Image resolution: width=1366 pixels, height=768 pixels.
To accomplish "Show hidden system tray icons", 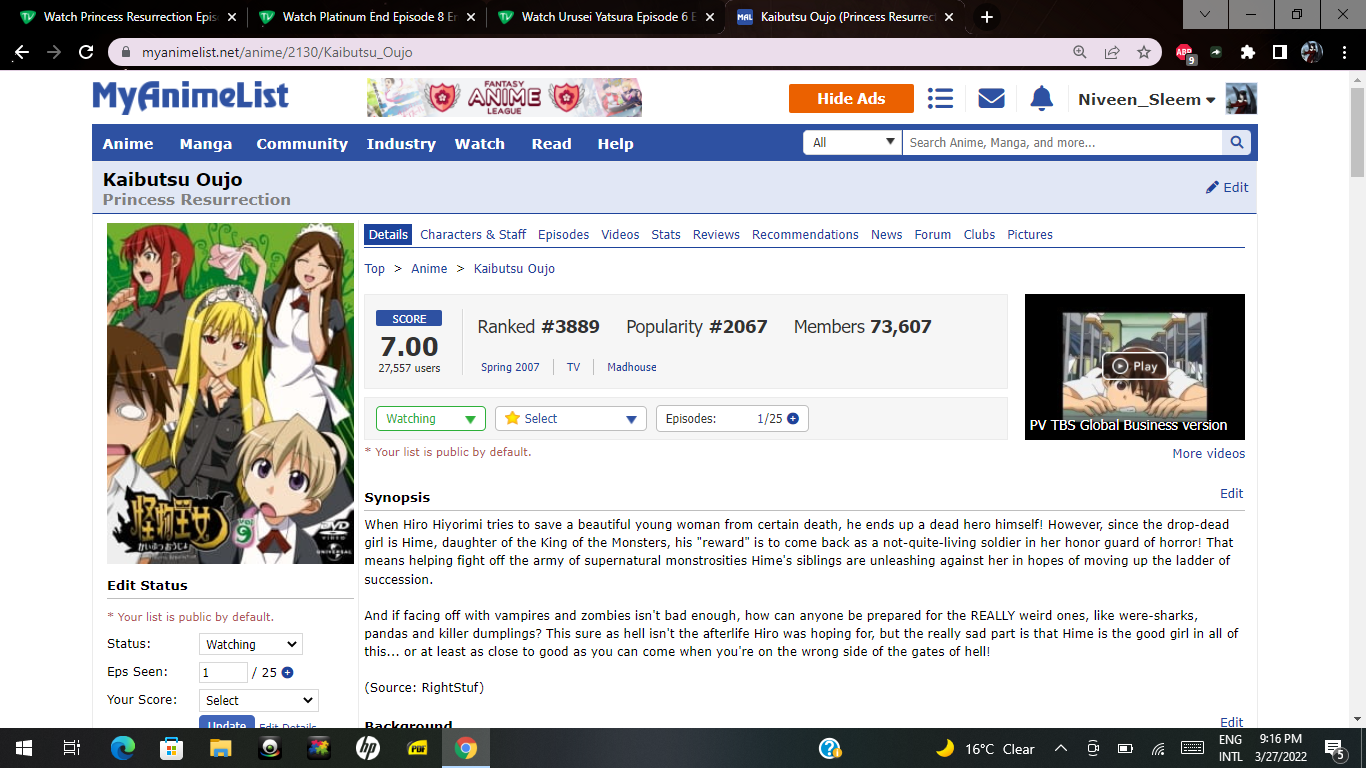I will click(x=1061, y=748).
